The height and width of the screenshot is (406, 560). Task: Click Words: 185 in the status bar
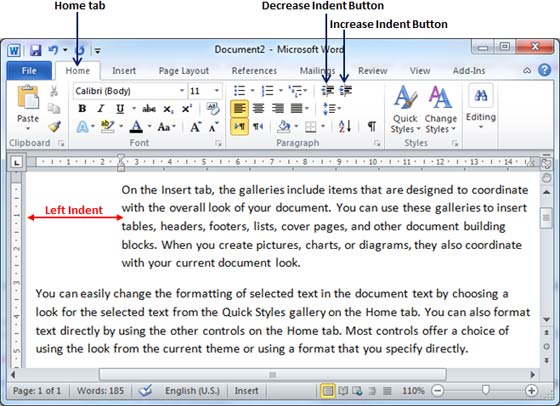pos(100,391)
